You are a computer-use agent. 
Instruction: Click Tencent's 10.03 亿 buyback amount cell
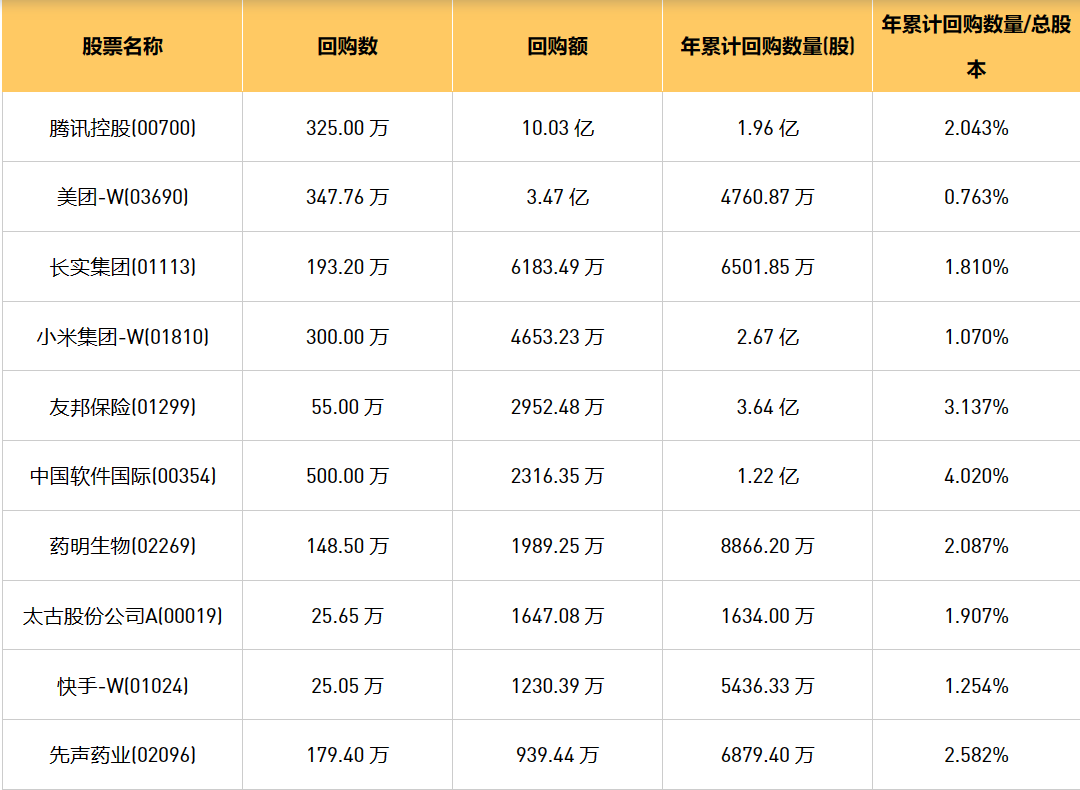[557, 128]
